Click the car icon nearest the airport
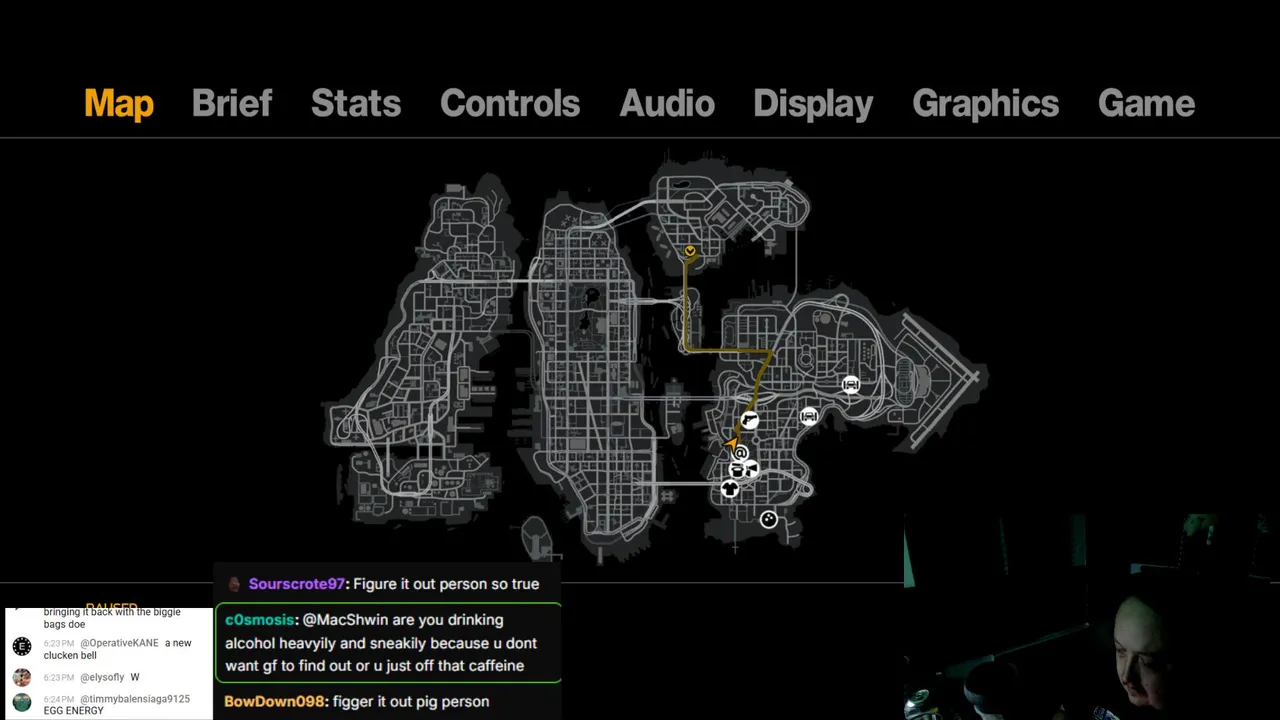 pos(850,385)
